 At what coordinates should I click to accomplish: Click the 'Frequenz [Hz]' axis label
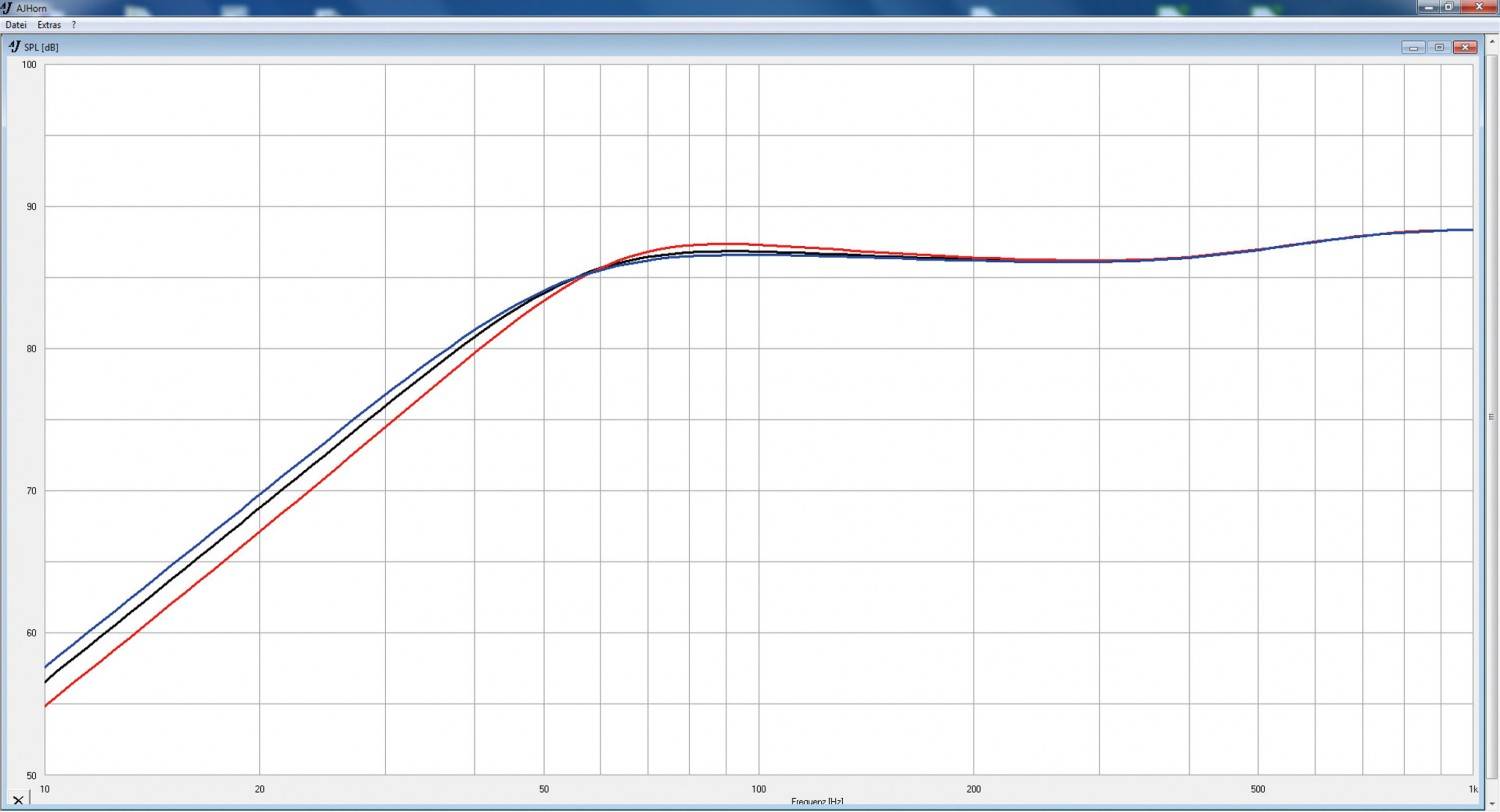coord(817,802)
